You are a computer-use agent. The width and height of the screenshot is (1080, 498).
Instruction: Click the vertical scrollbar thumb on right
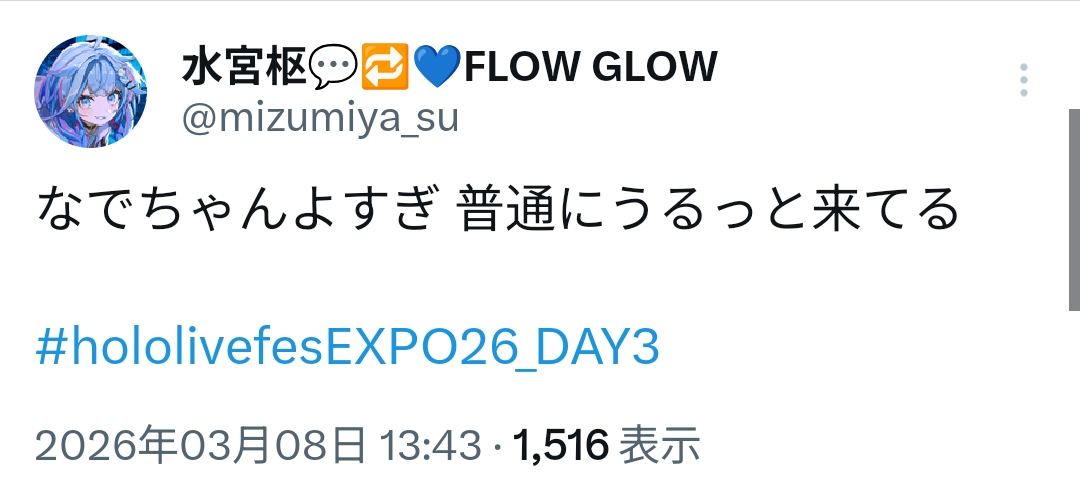point(1074,209)
